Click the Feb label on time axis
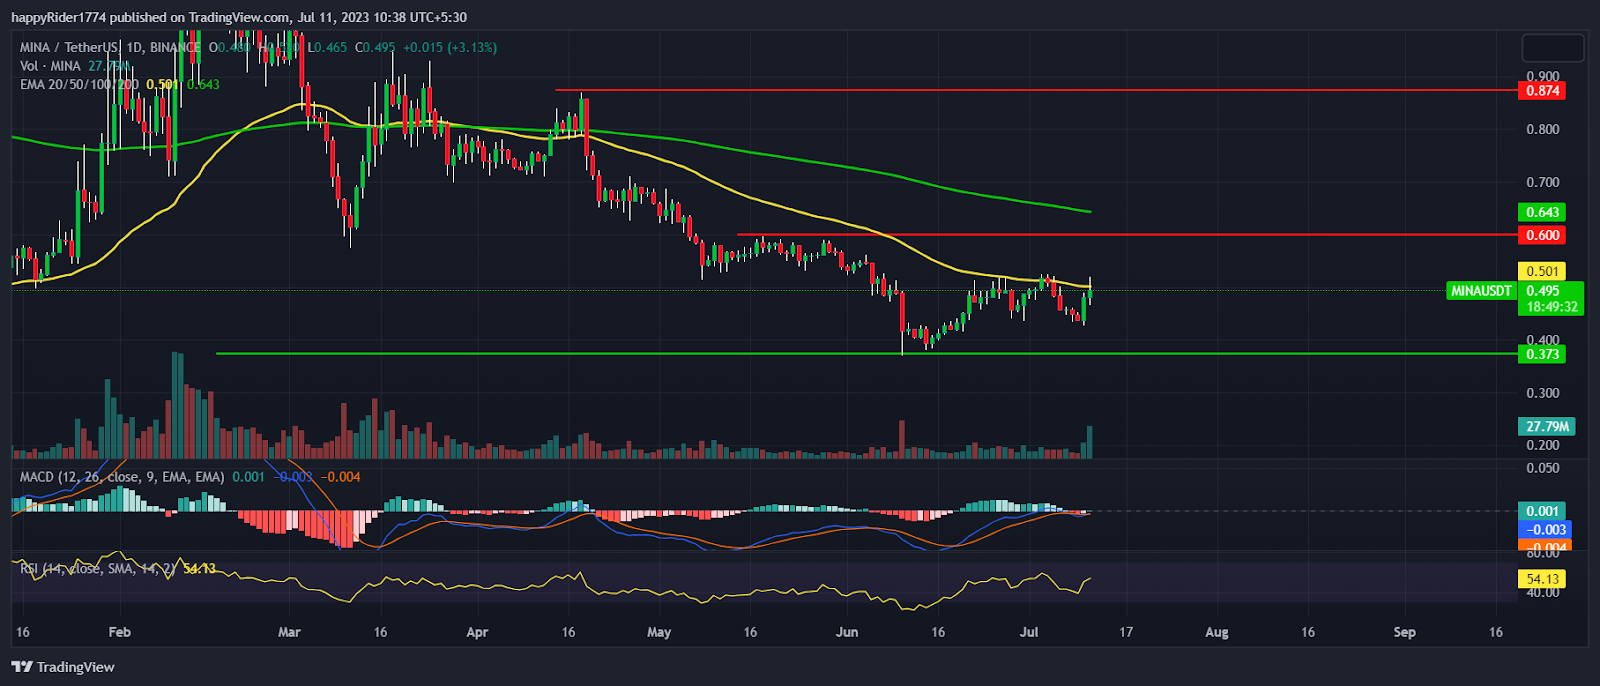The width and height of the screenshot is (1600, 686). coord(119,632)
